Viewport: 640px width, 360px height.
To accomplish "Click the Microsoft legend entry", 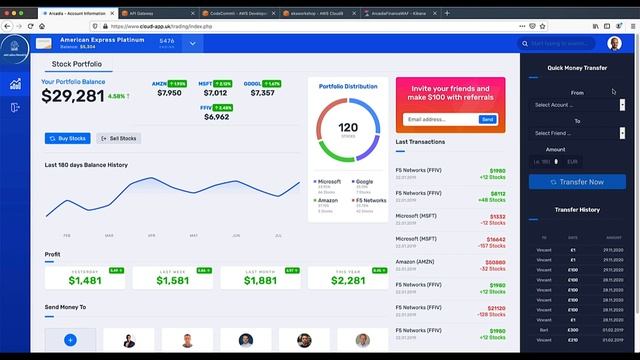I will tap(327, 187).
